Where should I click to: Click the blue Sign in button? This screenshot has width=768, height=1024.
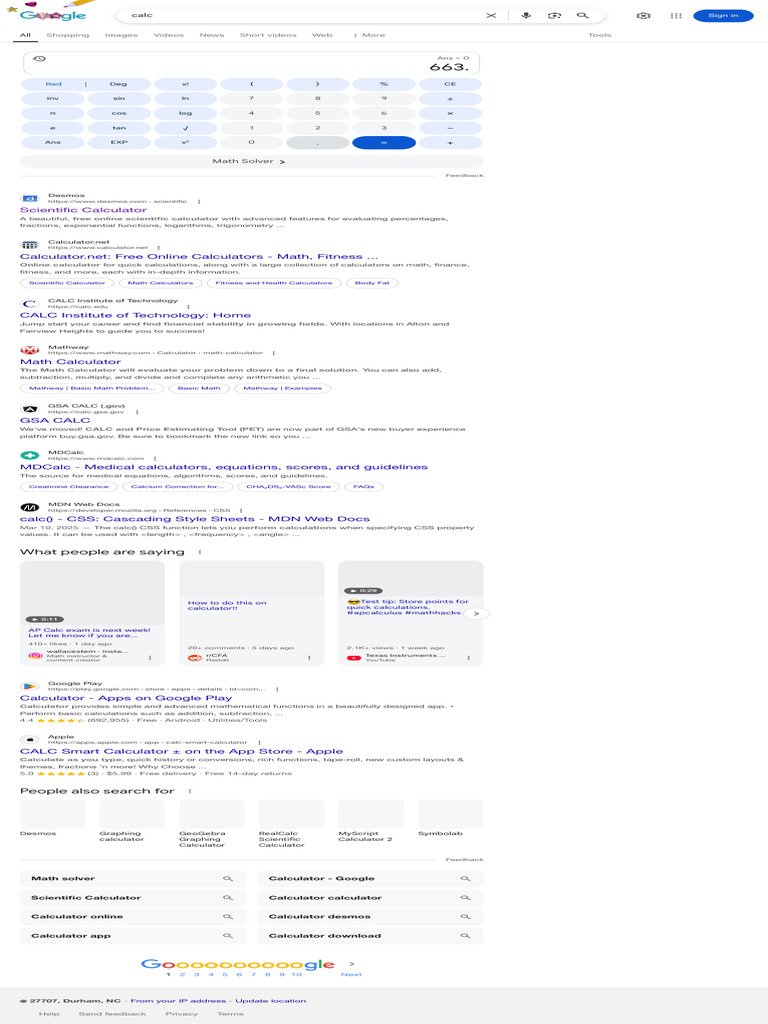(723, 16)
